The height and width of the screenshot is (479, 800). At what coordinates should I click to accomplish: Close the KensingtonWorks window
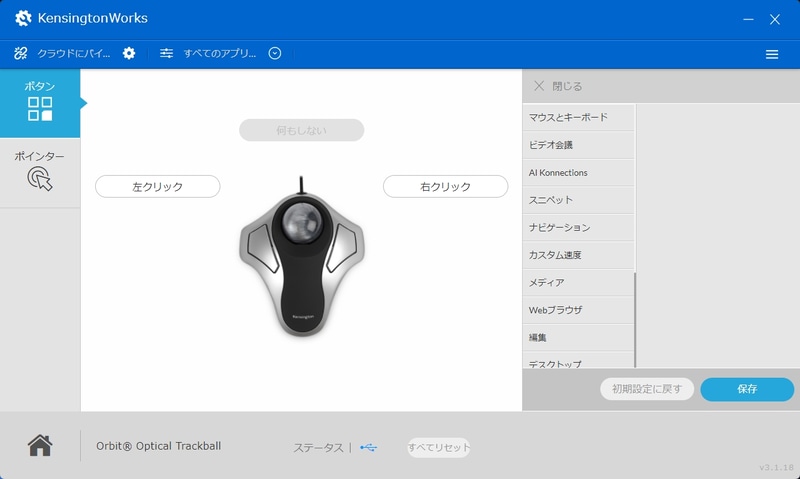(775, 19)
